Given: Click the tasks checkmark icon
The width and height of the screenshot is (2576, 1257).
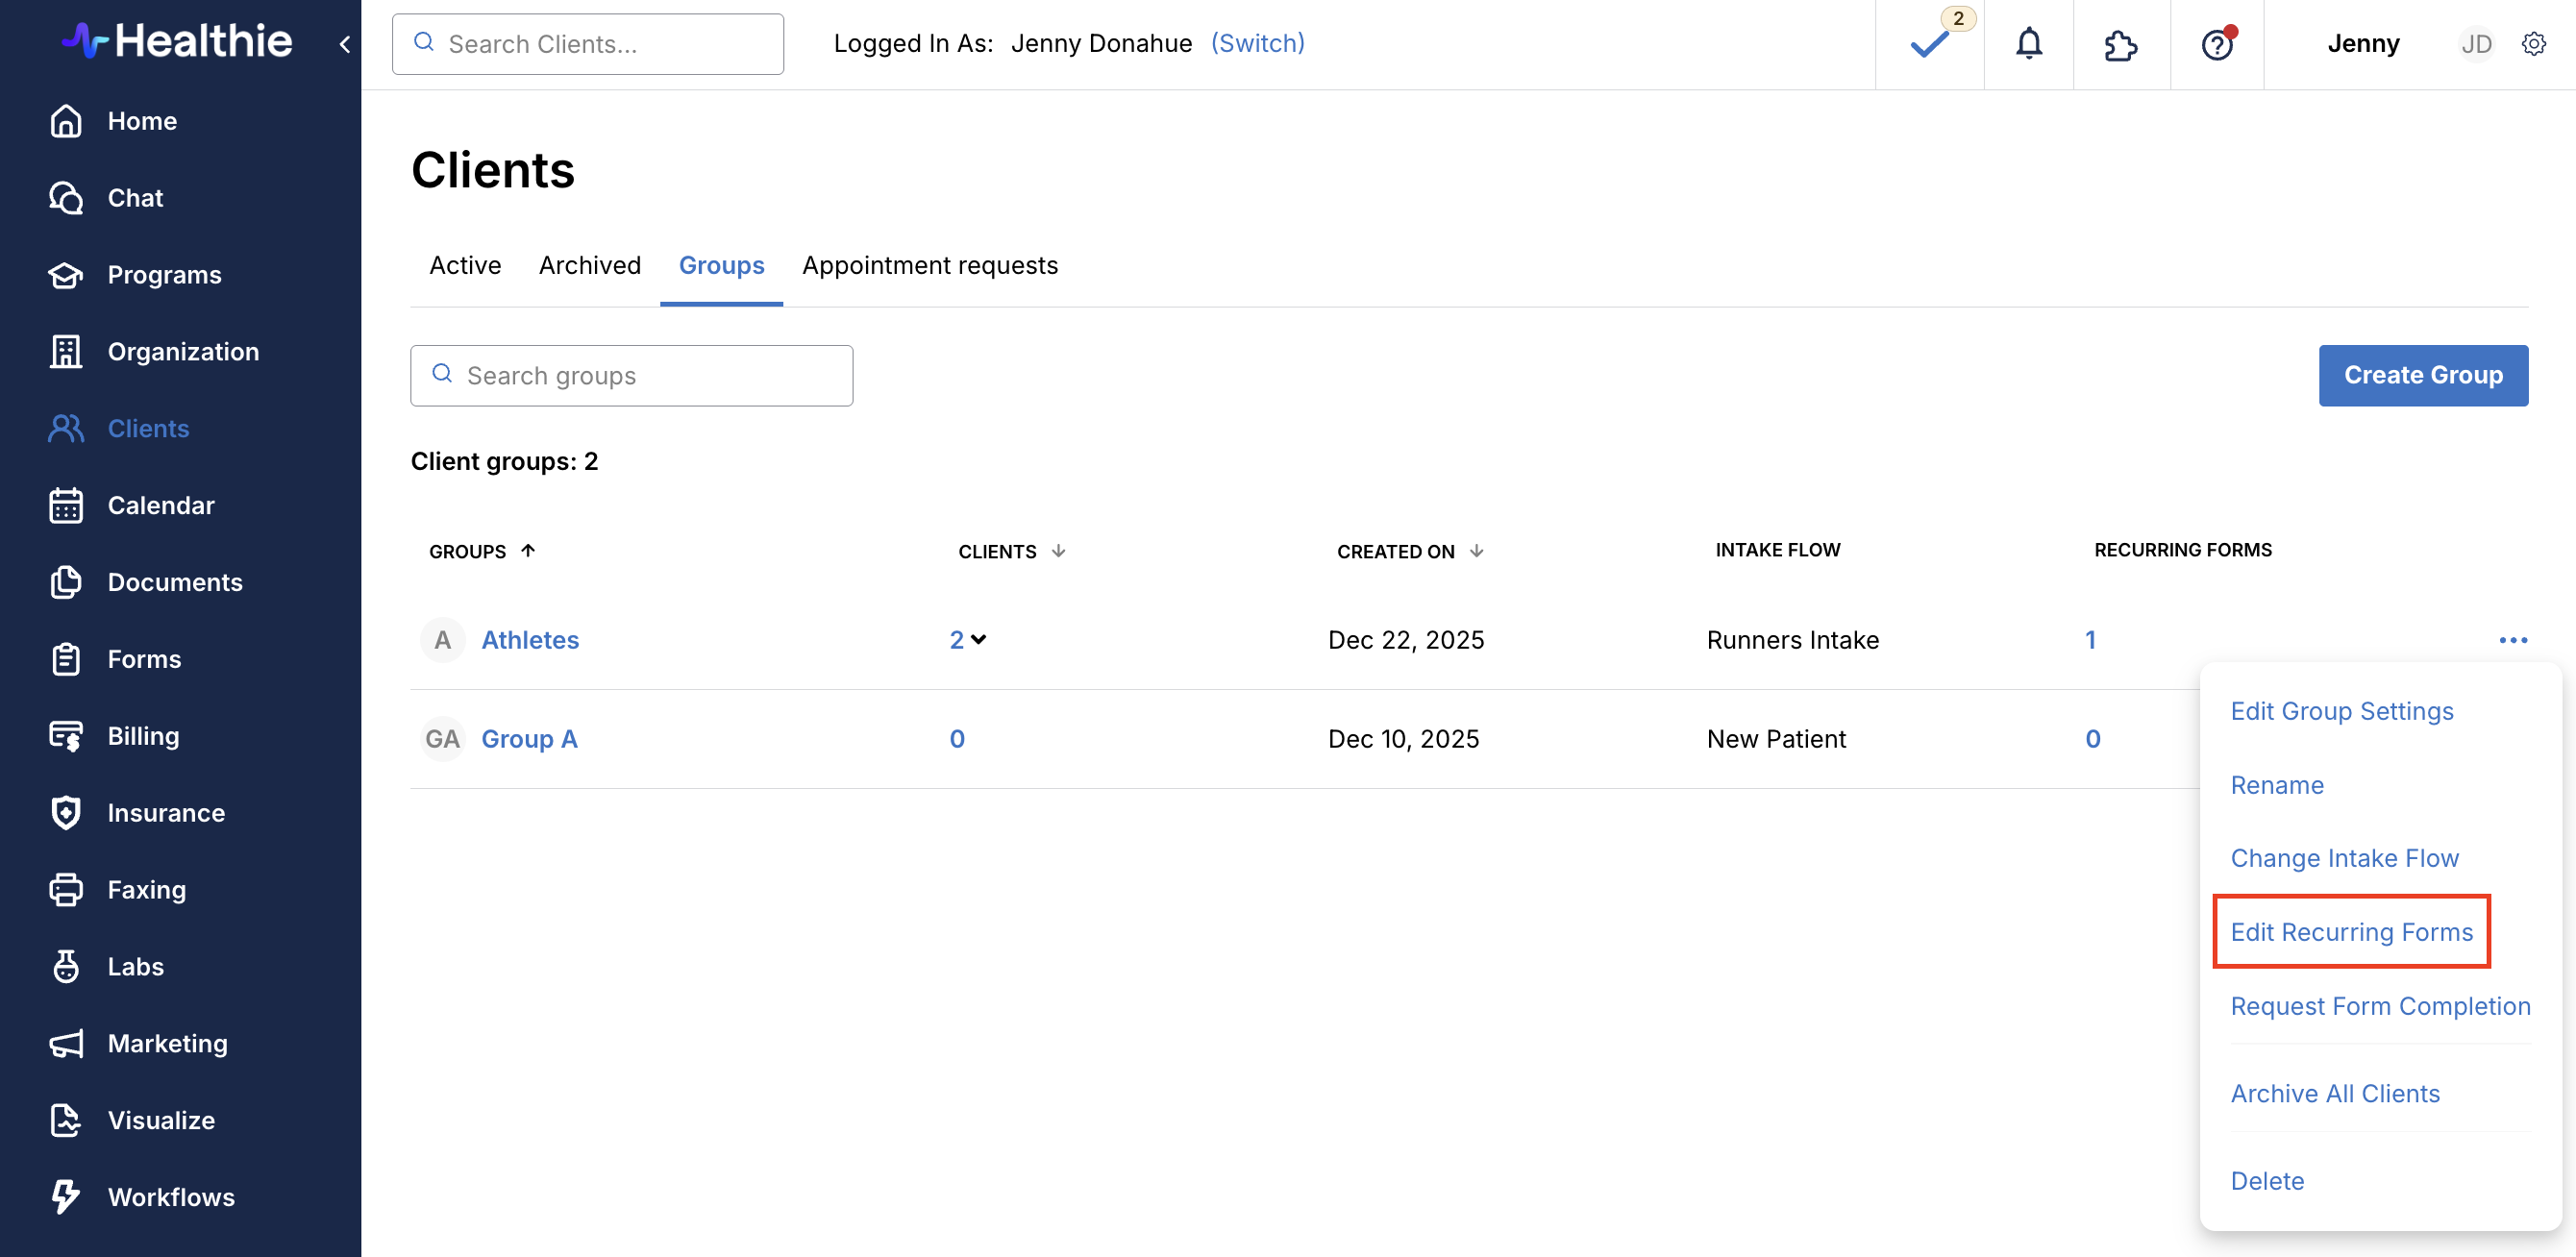Looking at the screenshot, I should (x=1929, y=44).
